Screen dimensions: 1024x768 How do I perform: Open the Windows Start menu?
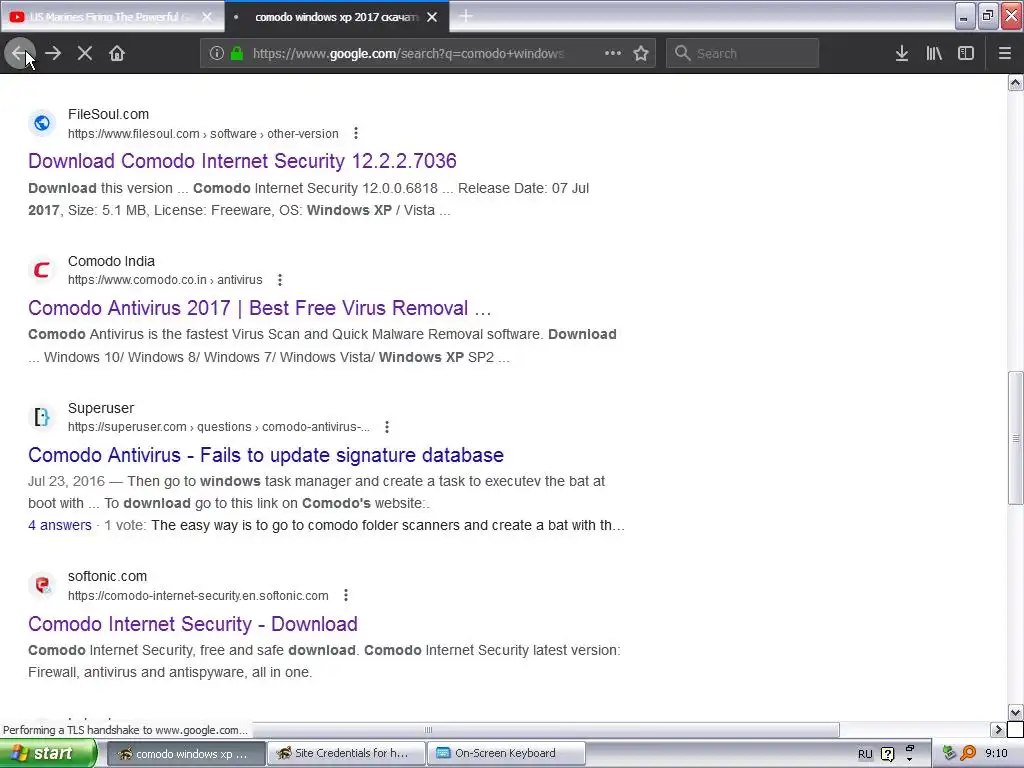[x=48, y=754]
